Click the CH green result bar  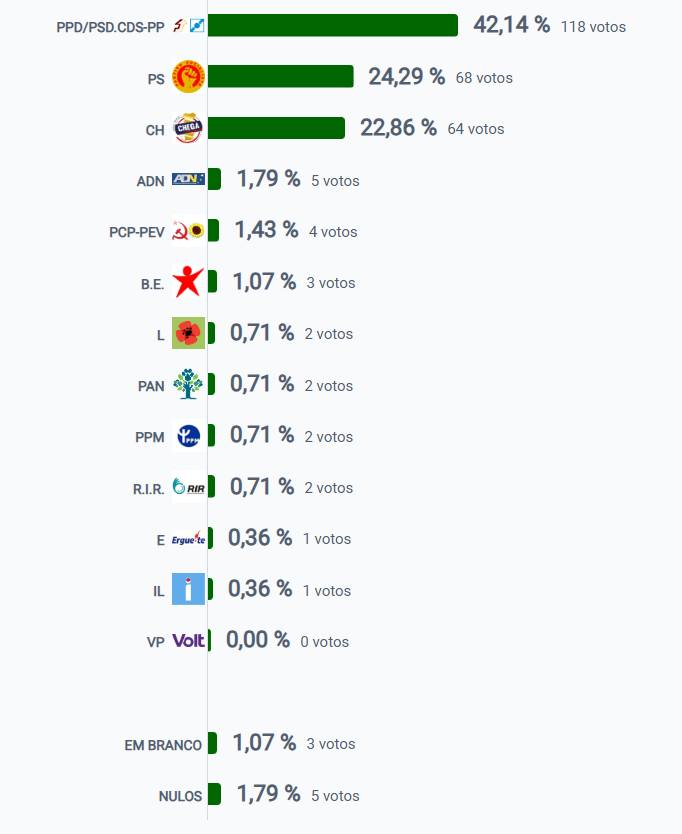(276, 128)
